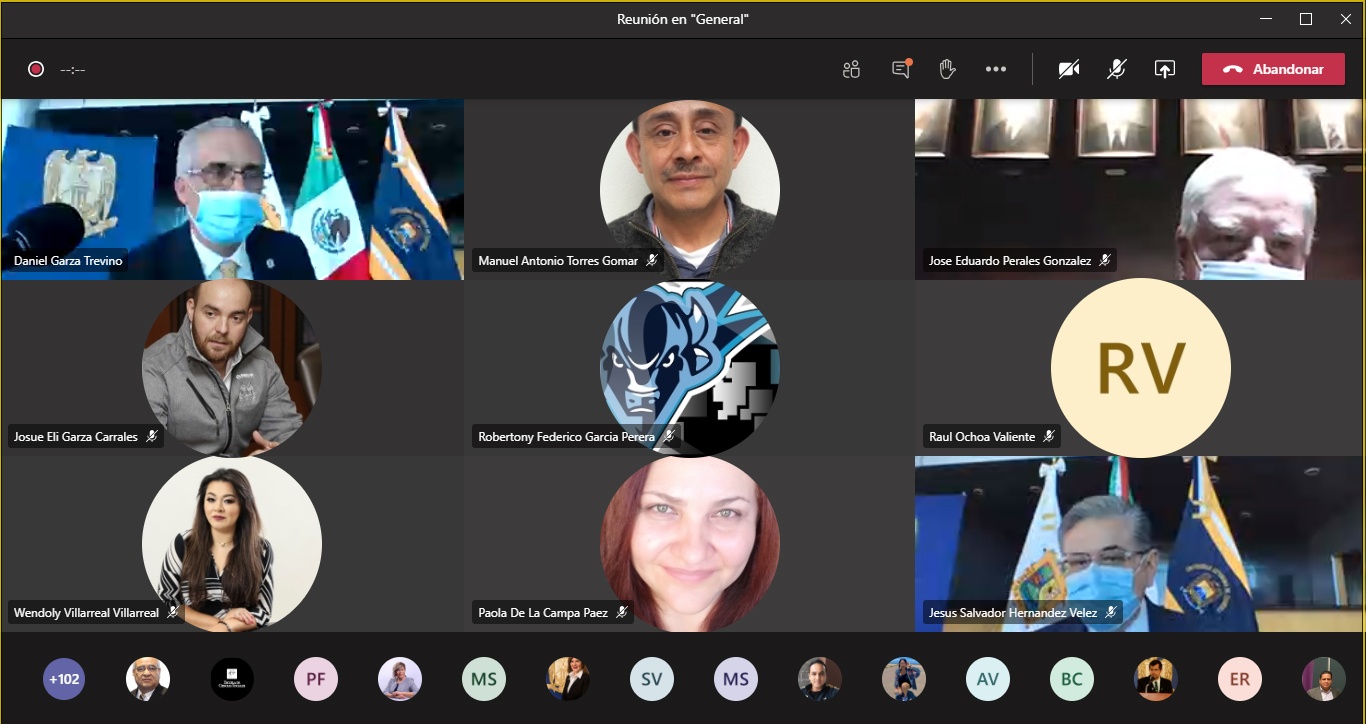Unmute the microphone
The image size is (1366, 724).
[1117, 69]
